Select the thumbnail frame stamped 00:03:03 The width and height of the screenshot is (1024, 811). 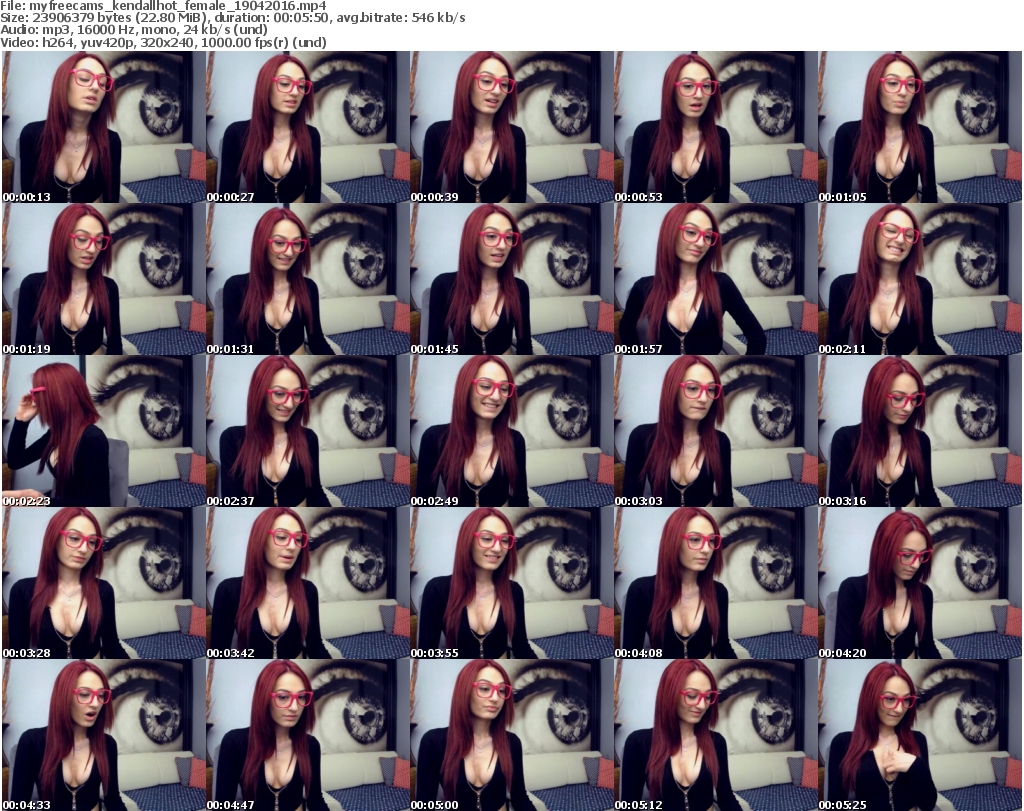(x=716, y=431)
